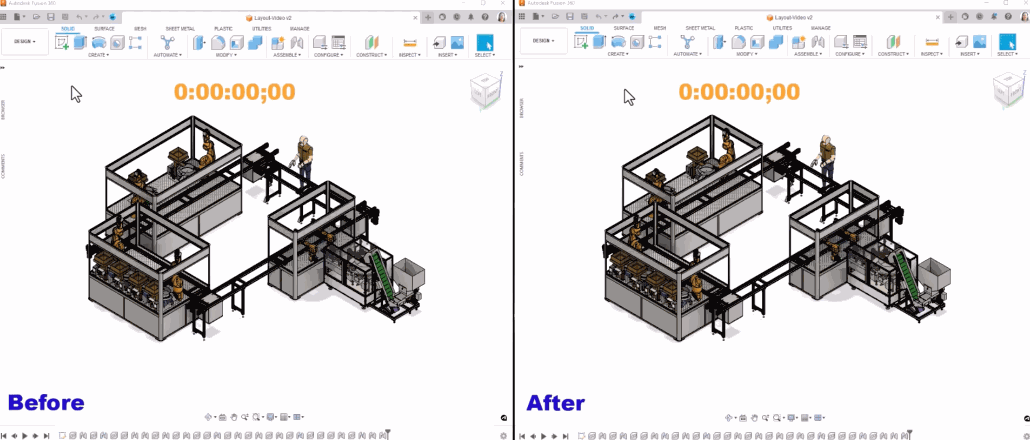The height and width of the screenshot is (440, 1030).
Task: Step timeline forward in the right (After) window
Action: tap(554, 435)
